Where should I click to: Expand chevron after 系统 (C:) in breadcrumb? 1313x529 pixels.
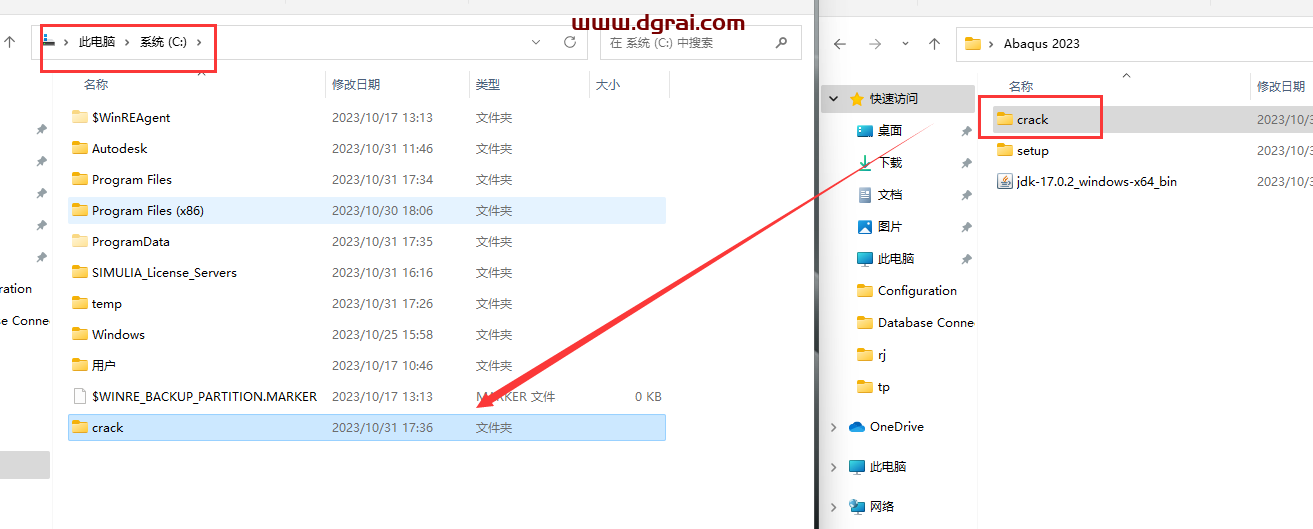(x=199, y=42)
